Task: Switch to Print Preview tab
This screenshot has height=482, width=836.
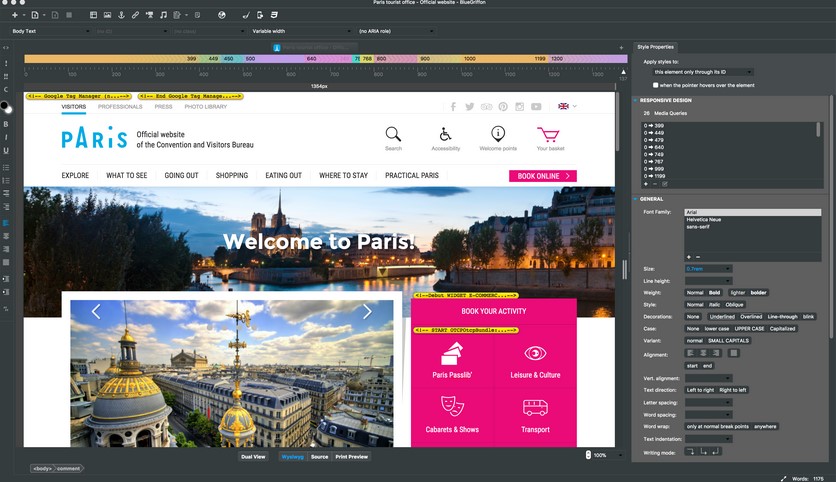Action: coord(351,457)
